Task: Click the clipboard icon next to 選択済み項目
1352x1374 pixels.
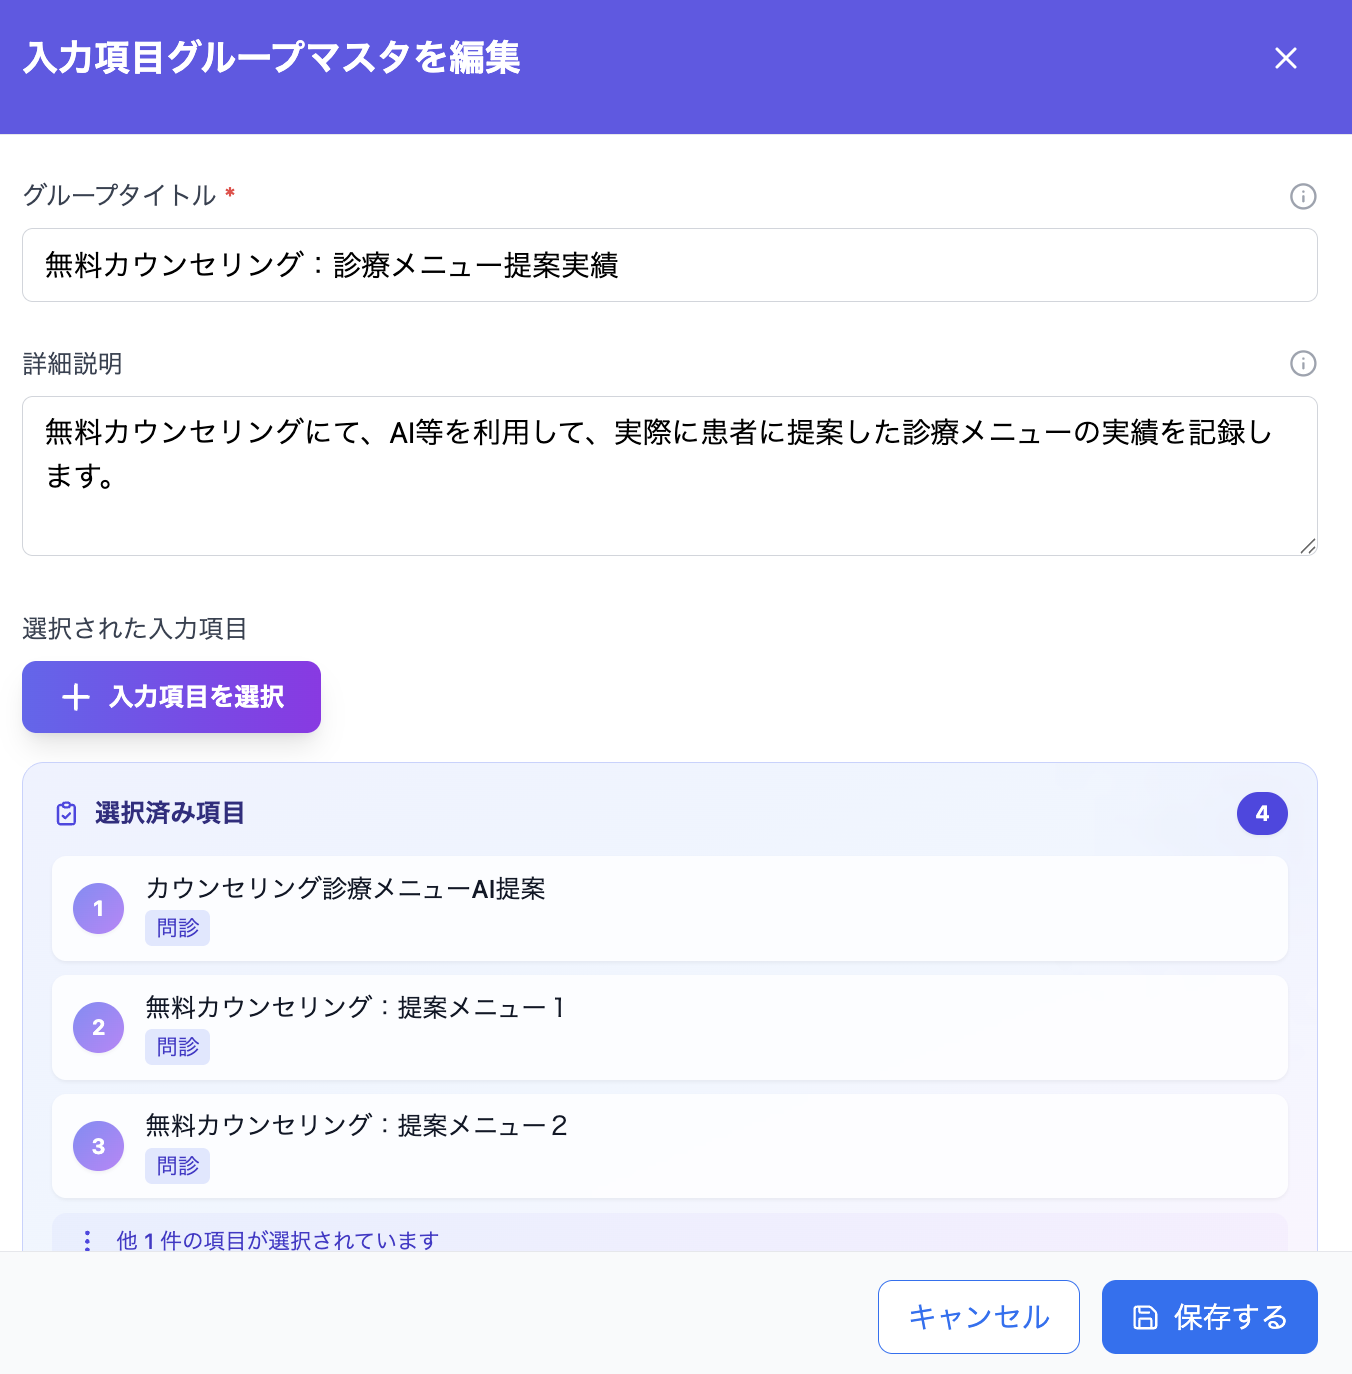Action: (x=64, y=813)
